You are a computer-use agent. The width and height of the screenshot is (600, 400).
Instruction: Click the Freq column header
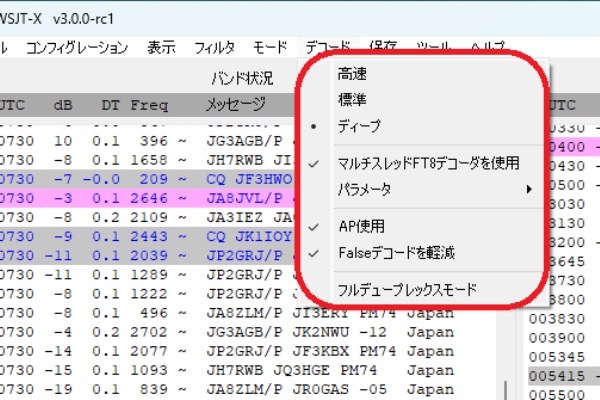click(x=148, y=104)
